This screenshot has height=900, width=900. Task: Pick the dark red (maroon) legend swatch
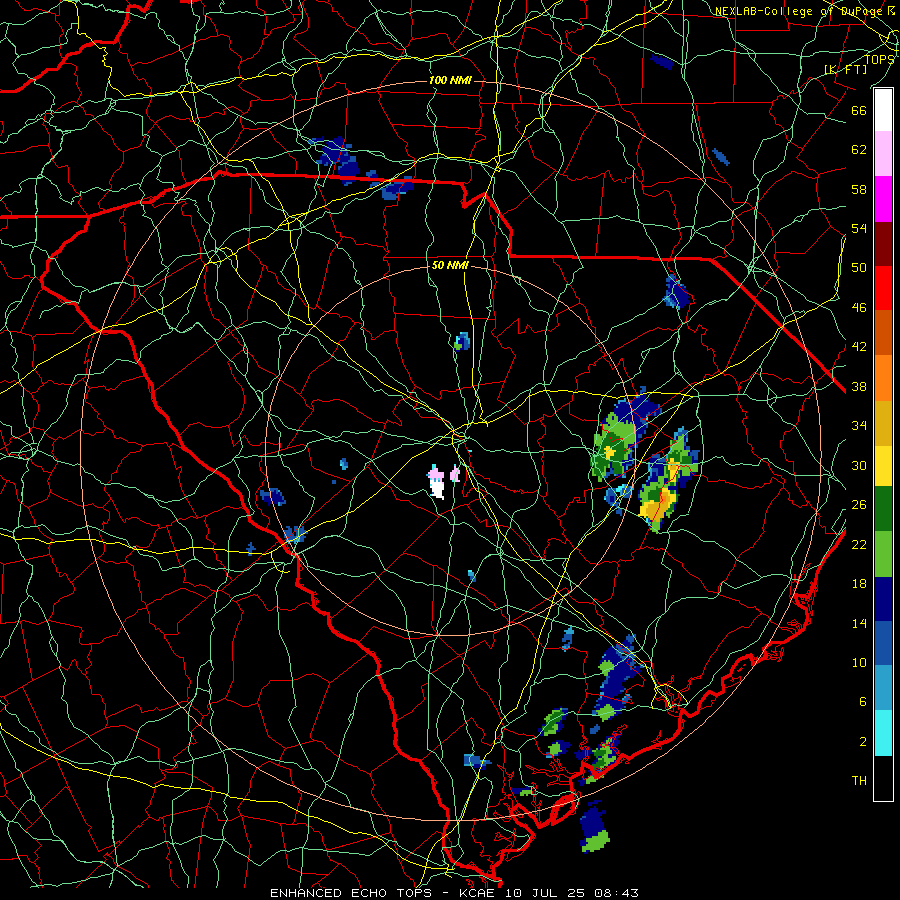point(883,244)
